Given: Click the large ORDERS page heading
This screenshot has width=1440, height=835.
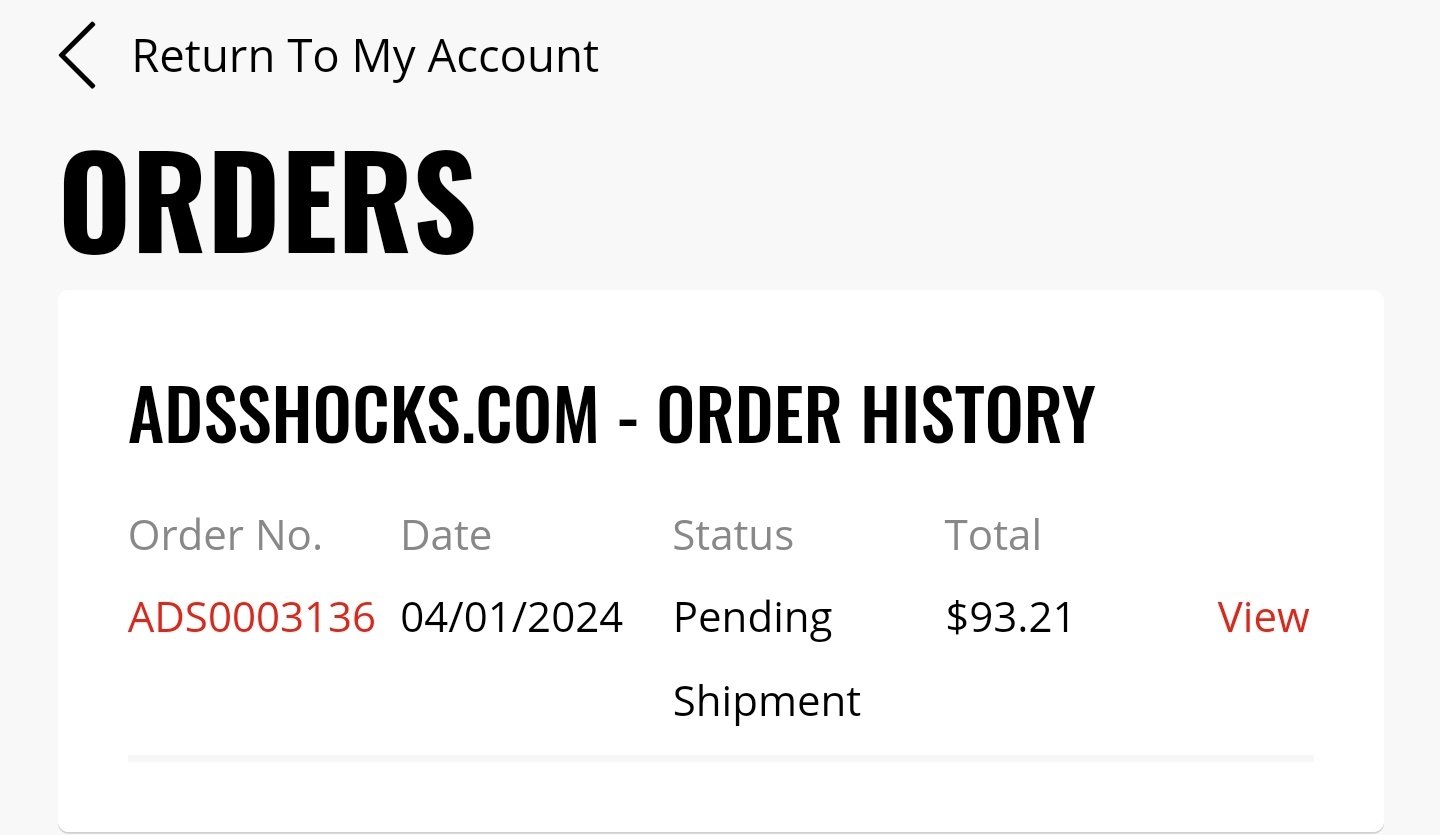Looking at the screenshot, I should (268, 202).
